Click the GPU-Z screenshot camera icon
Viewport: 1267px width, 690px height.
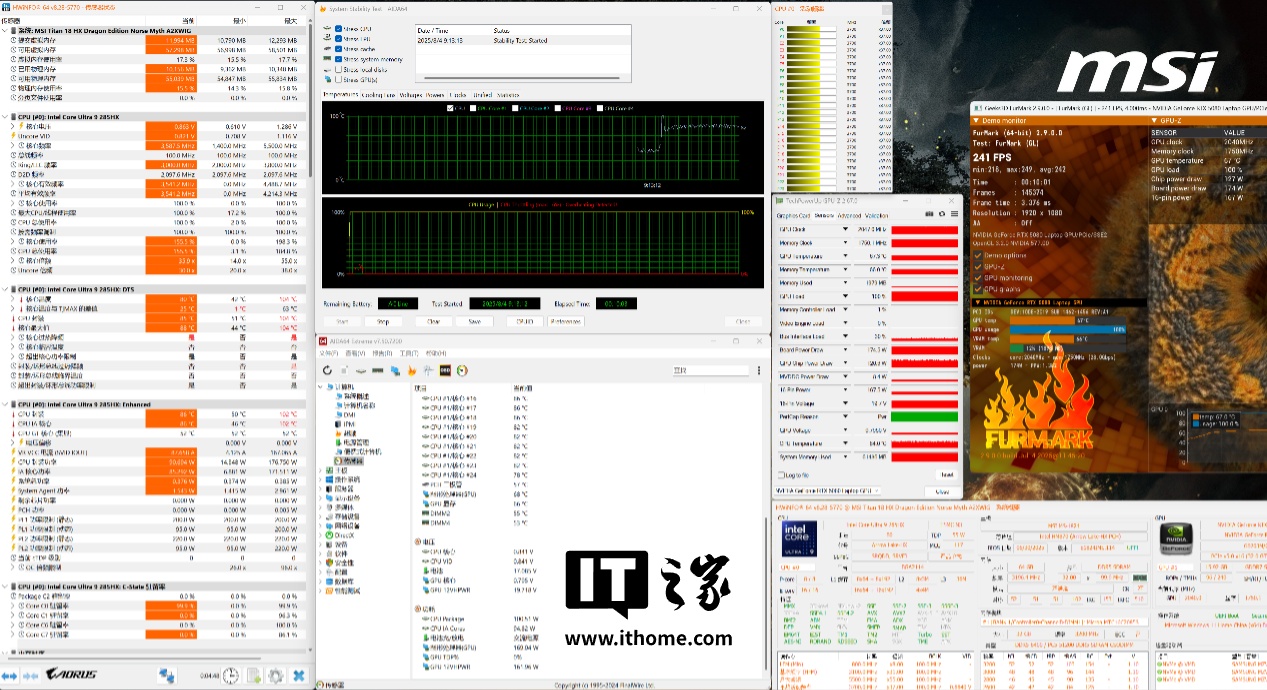tap(929, 214)
